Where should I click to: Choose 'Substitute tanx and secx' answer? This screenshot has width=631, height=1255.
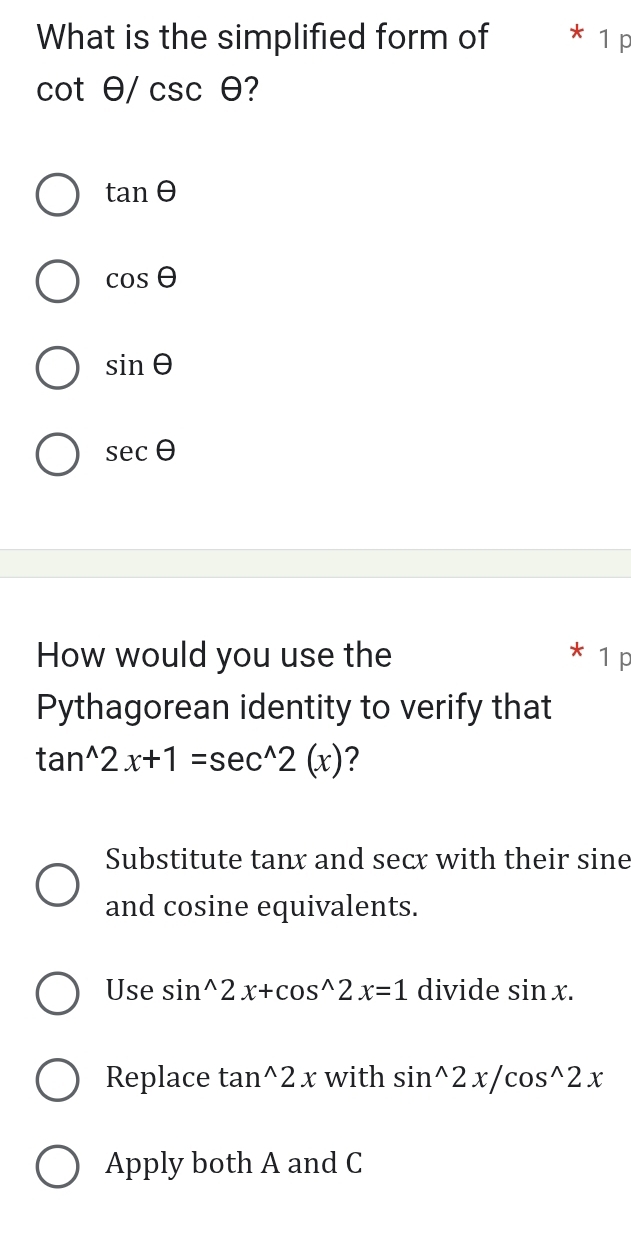(x=57, y=882)
